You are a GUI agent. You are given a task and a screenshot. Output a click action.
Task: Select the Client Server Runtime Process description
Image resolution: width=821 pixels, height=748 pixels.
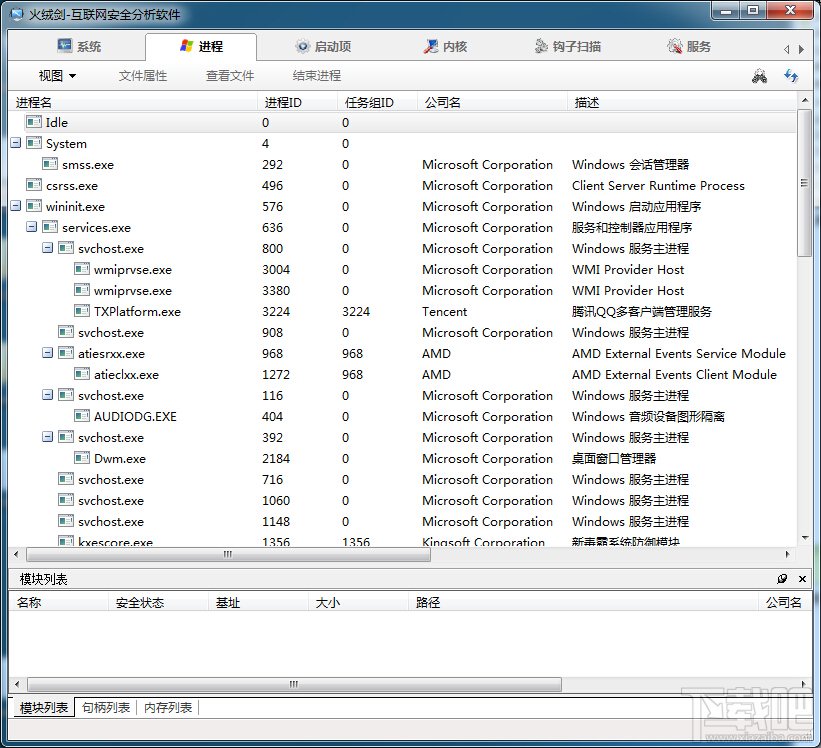pos(658,185)
